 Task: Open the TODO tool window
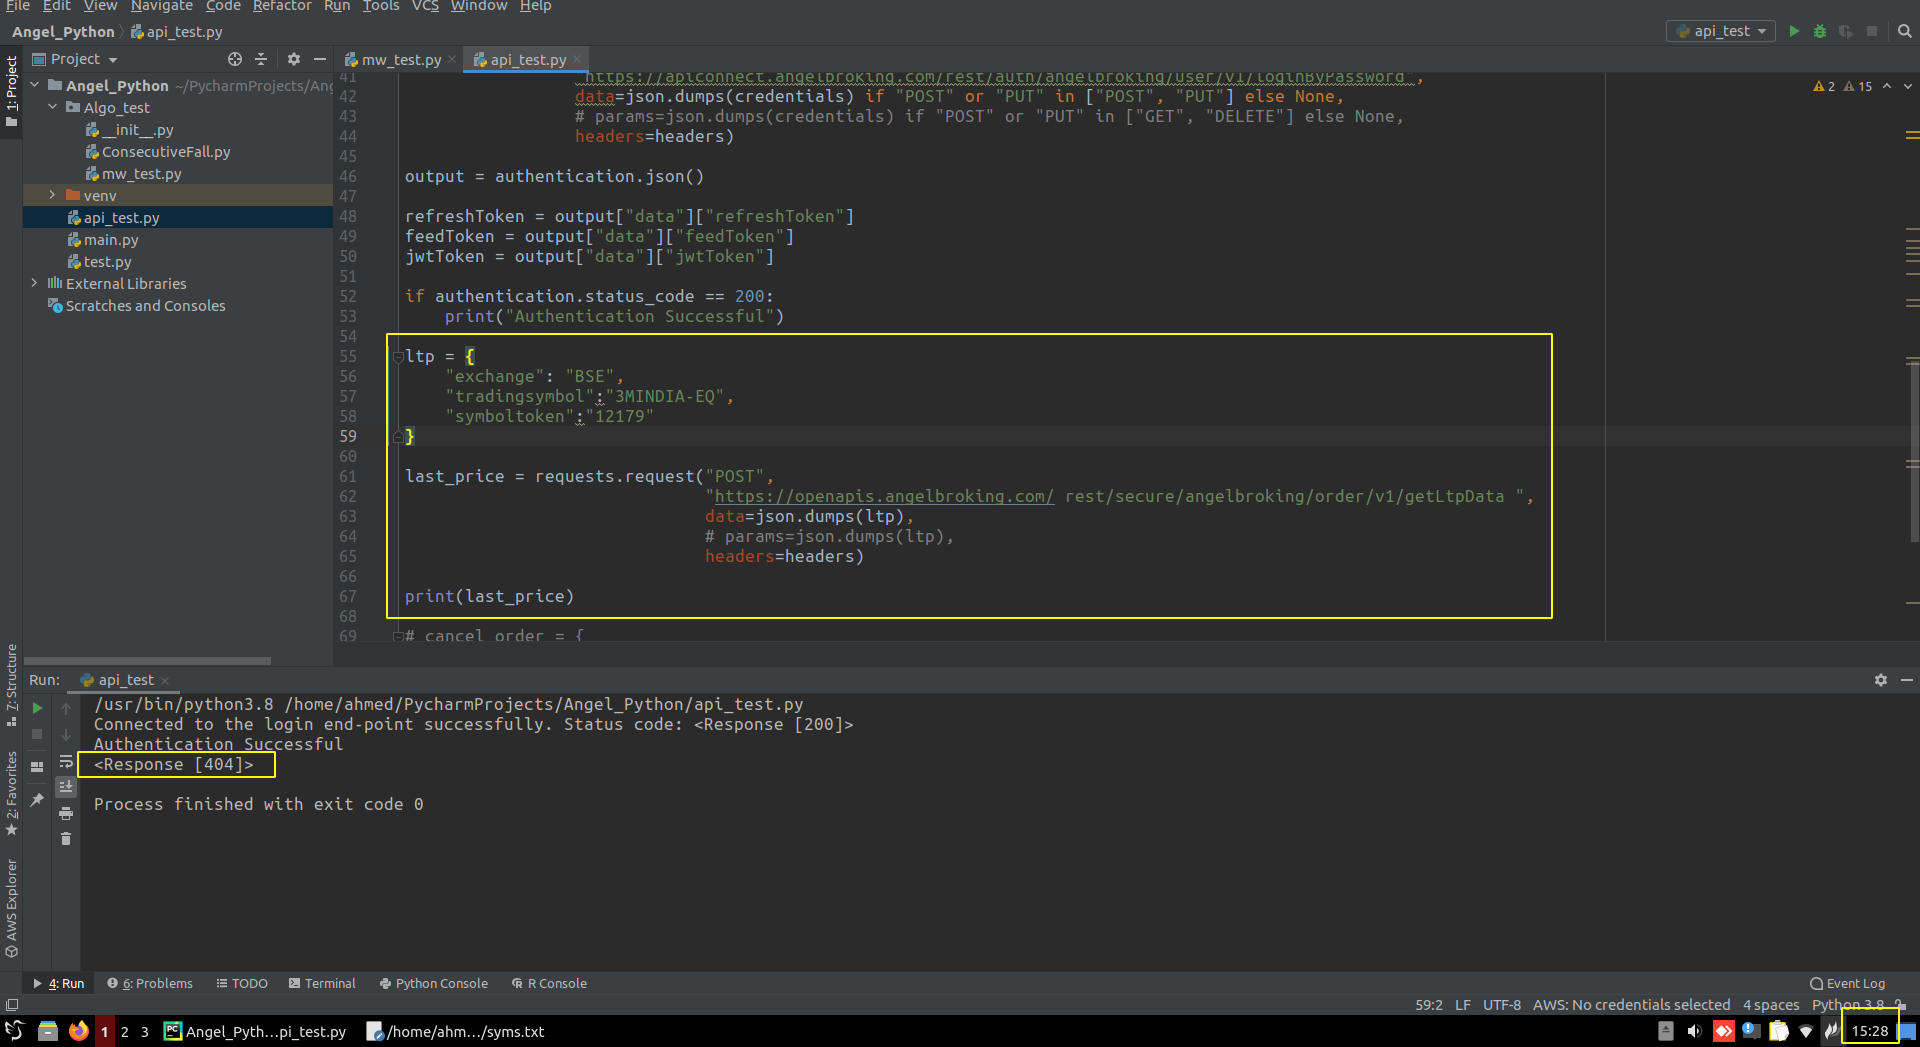[x=242, y=984]
